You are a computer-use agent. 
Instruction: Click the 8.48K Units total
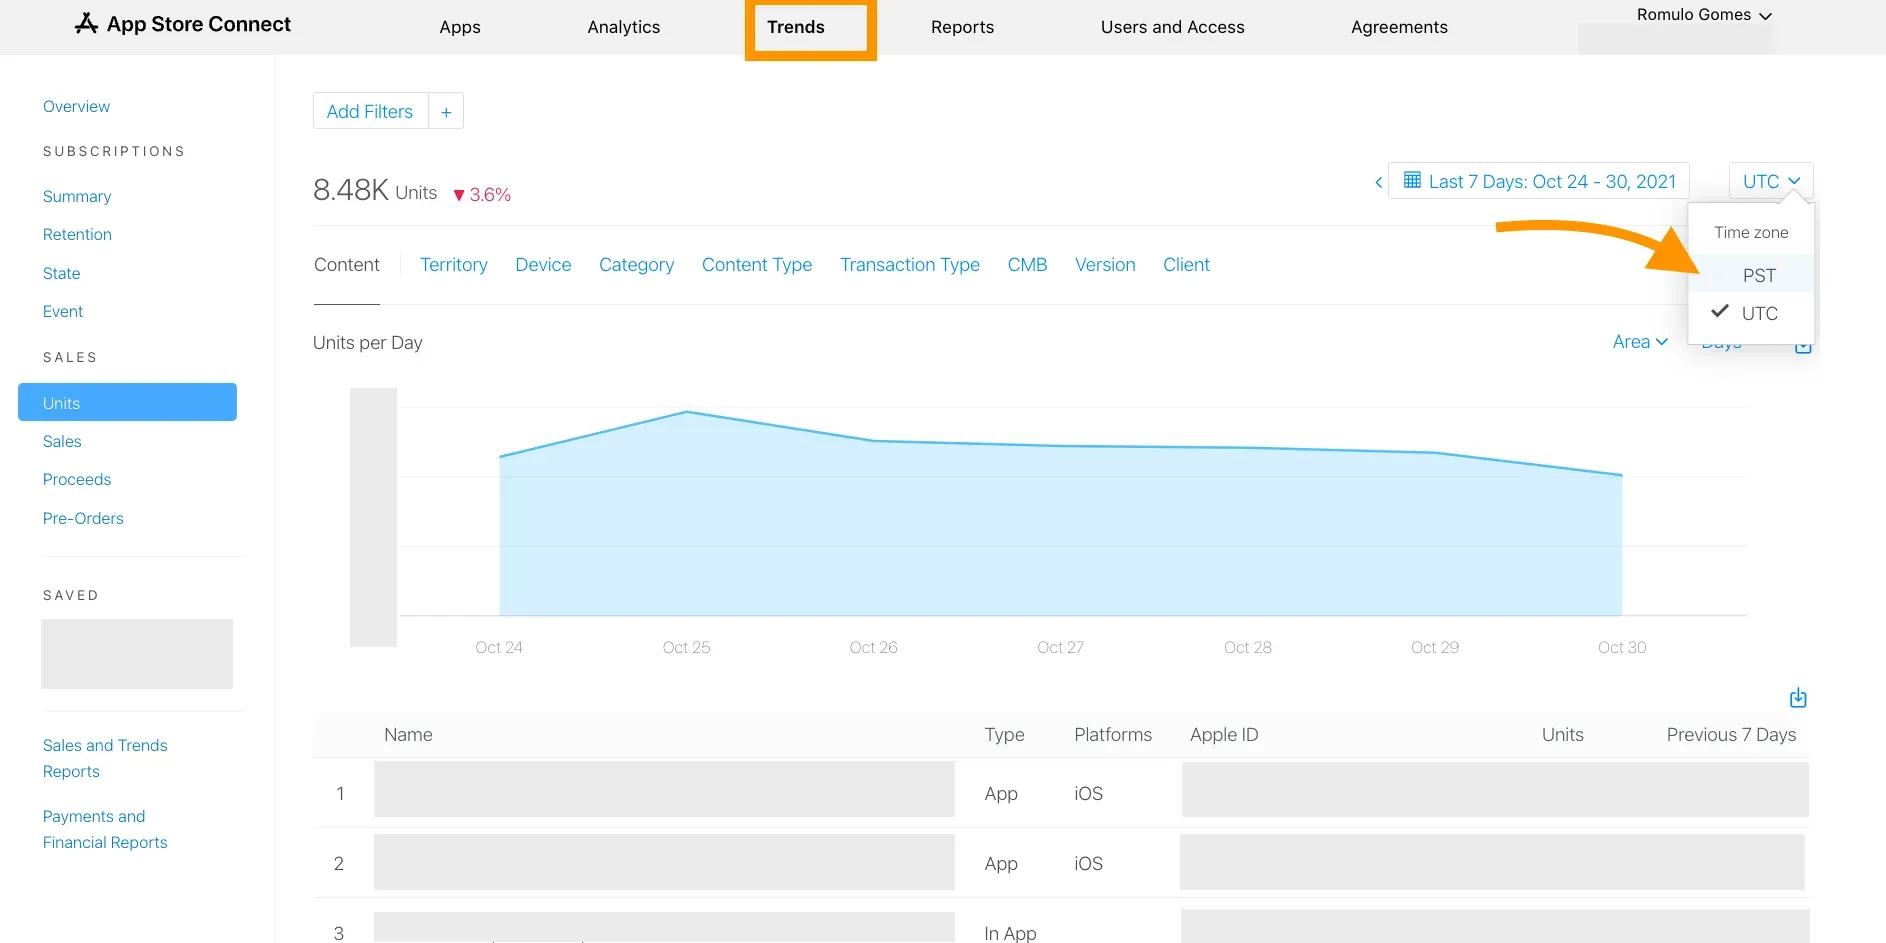375,190
